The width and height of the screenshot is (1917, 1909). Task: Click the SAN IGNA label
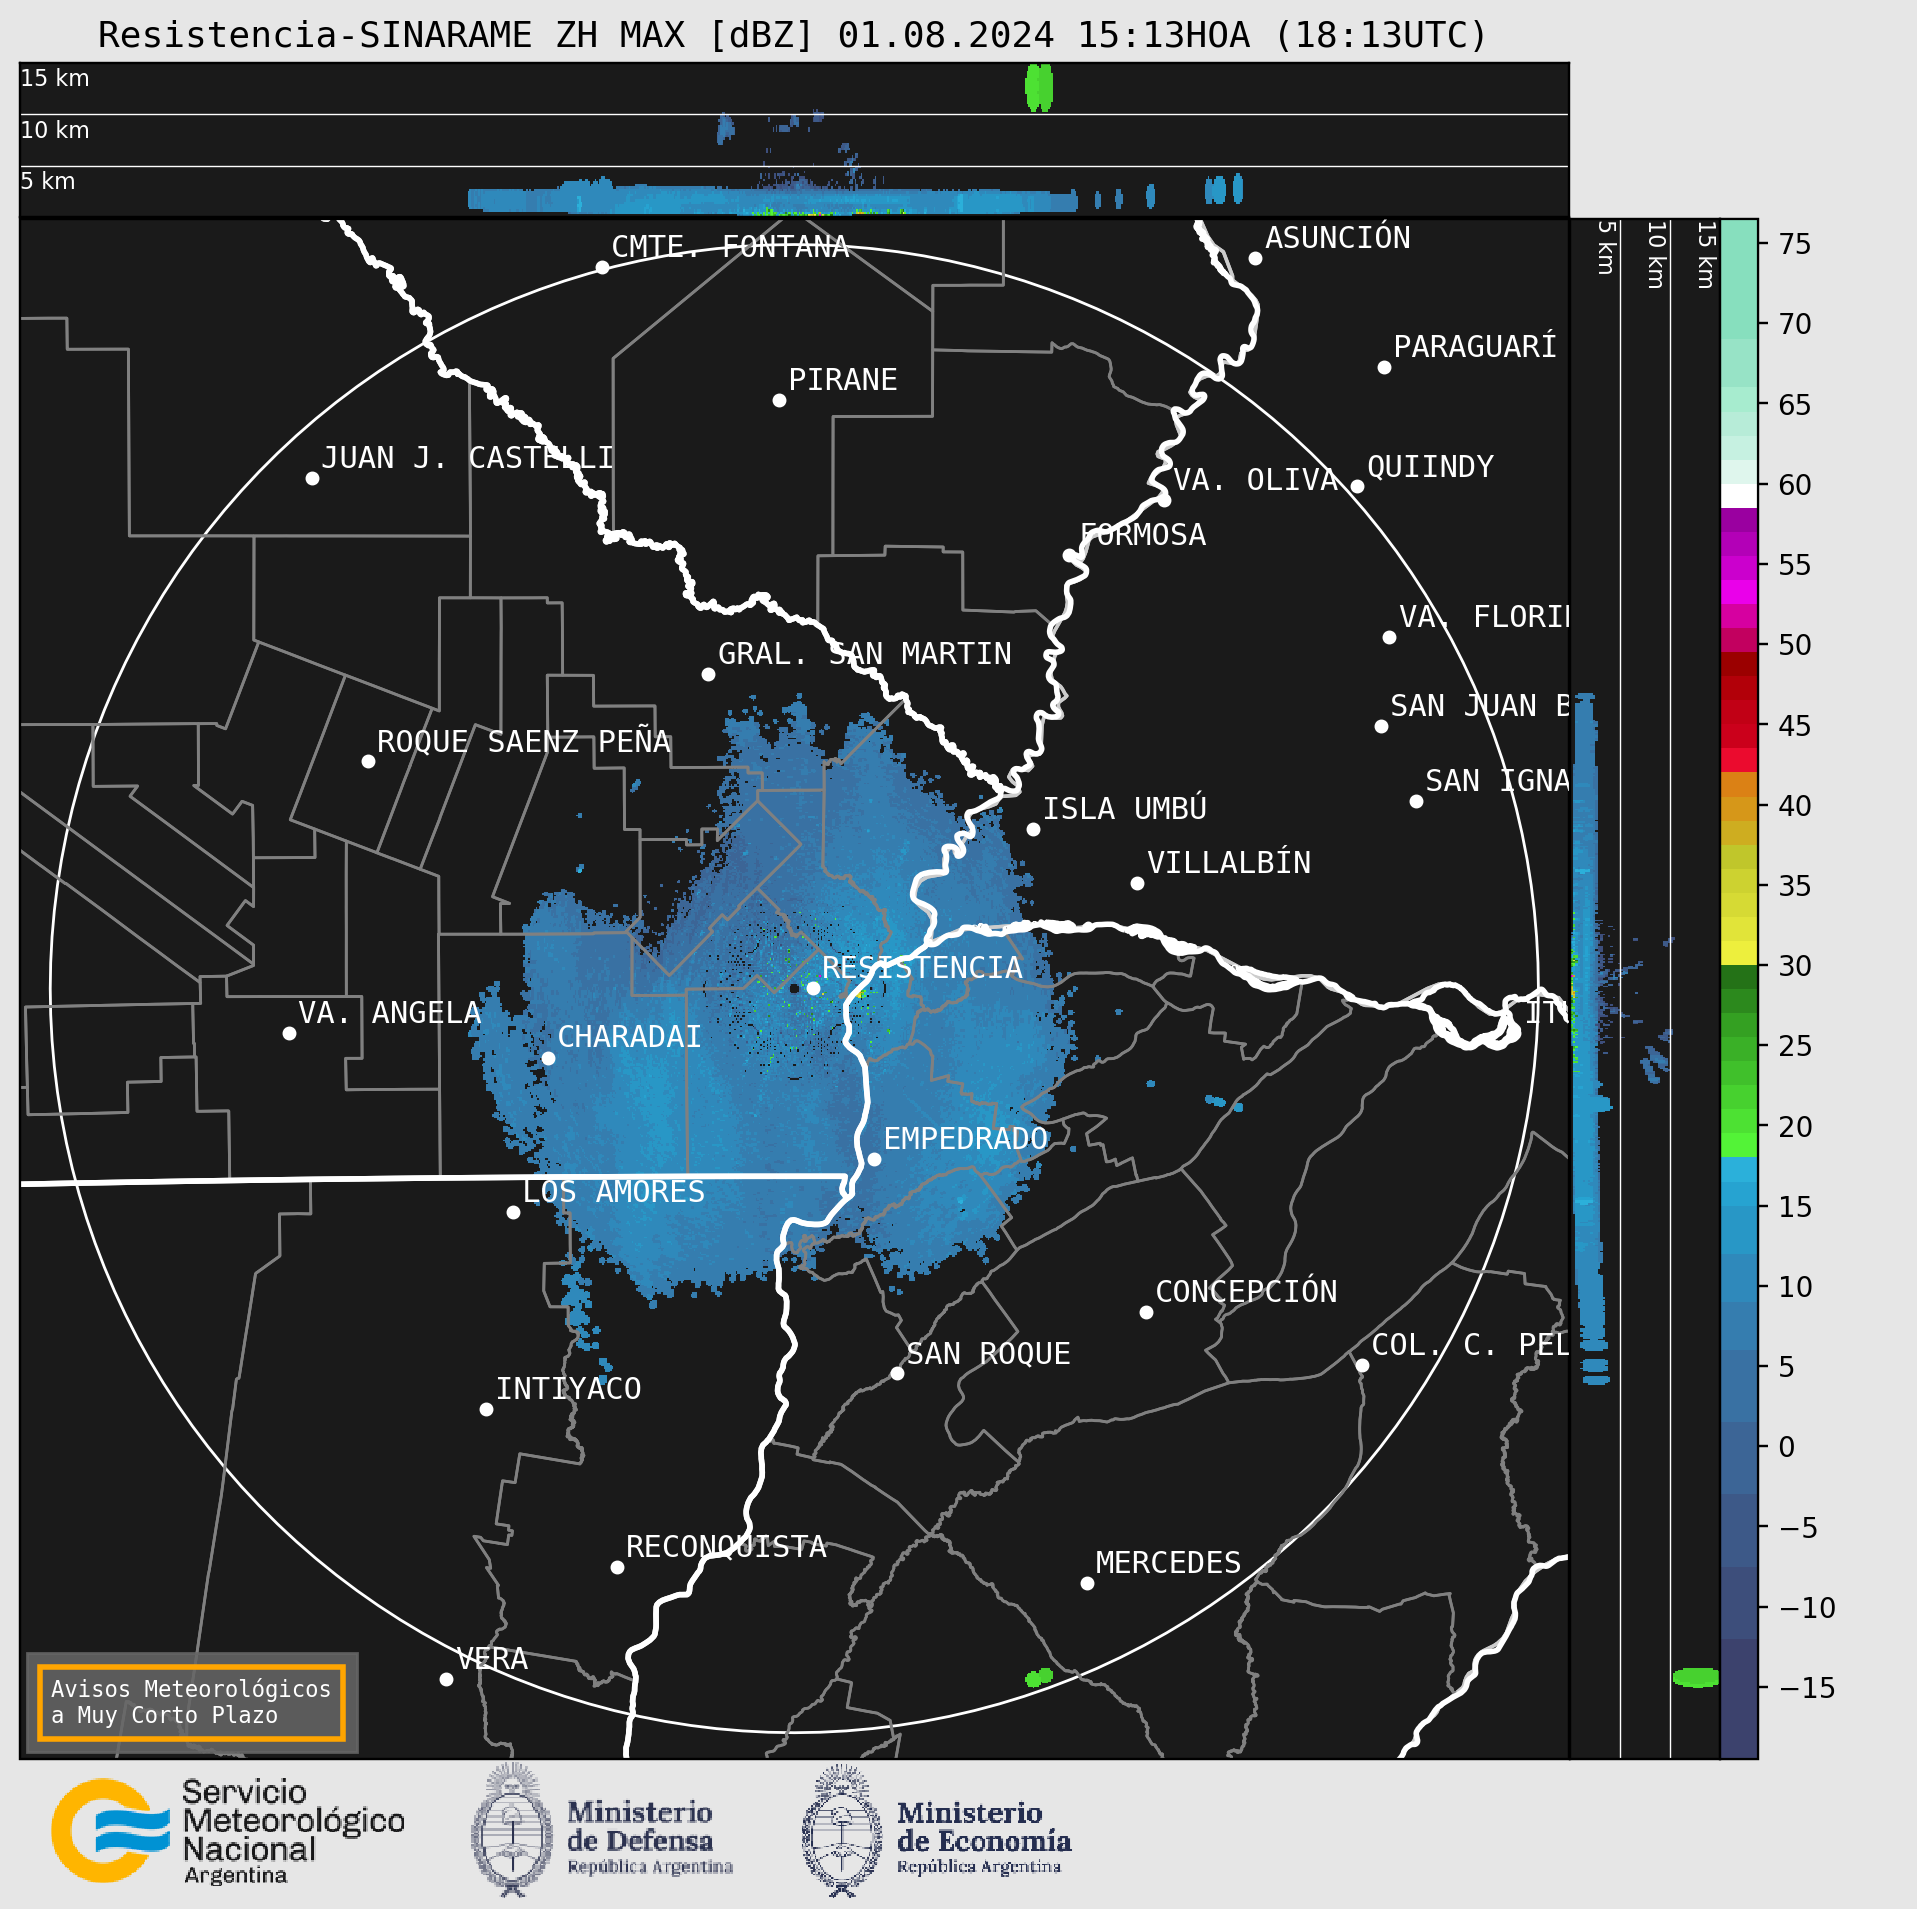(x=1497, y=781)
